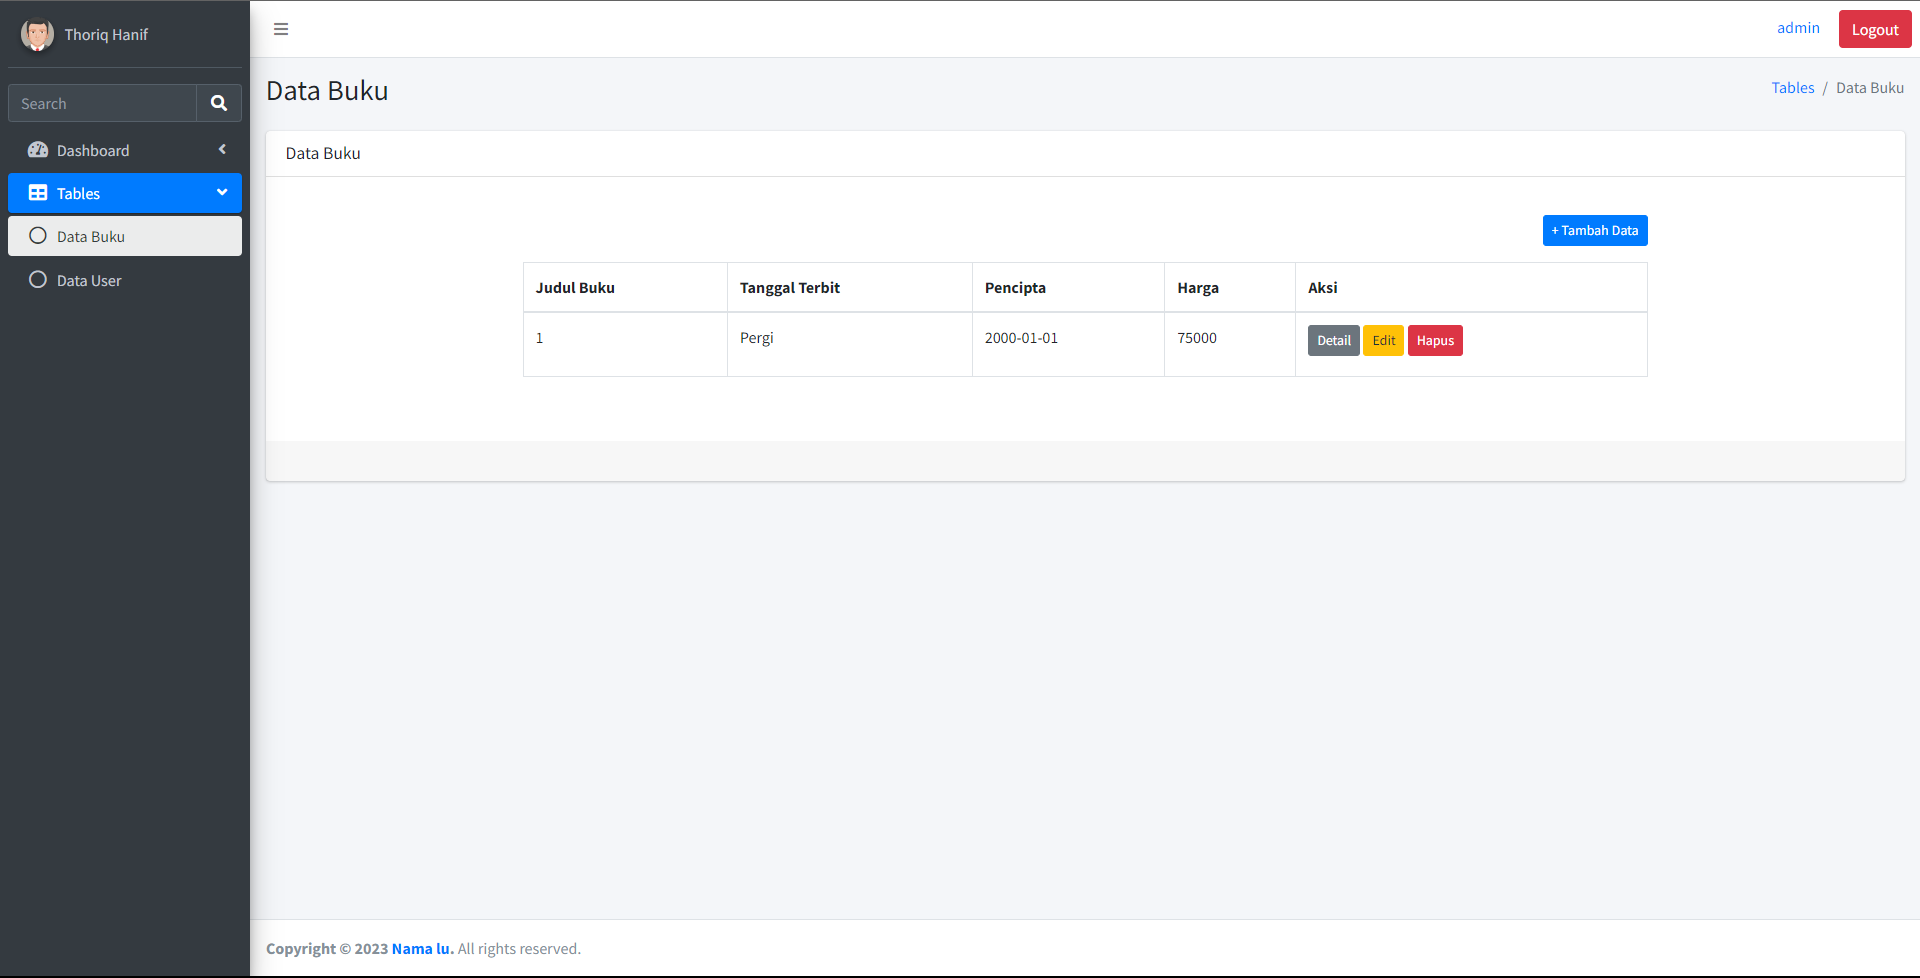The height and width of the screenshot is (978, 1920).
Task: Open the Data User sidebar item
Action: 89,281
